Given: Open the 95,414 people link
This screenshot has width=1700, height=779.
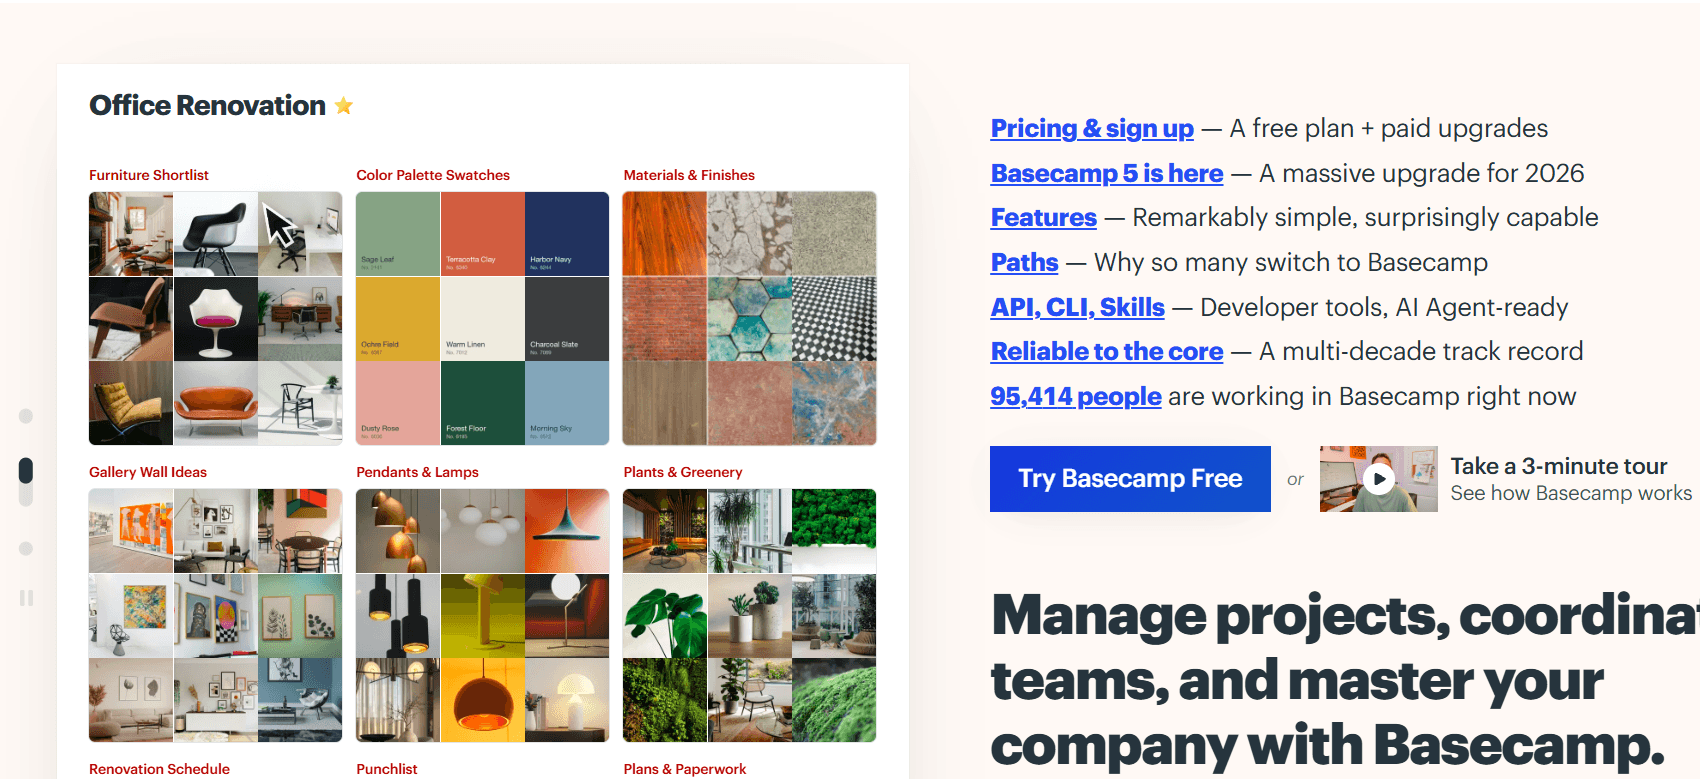Looking at the screenshot, I should coord(1076,396).
